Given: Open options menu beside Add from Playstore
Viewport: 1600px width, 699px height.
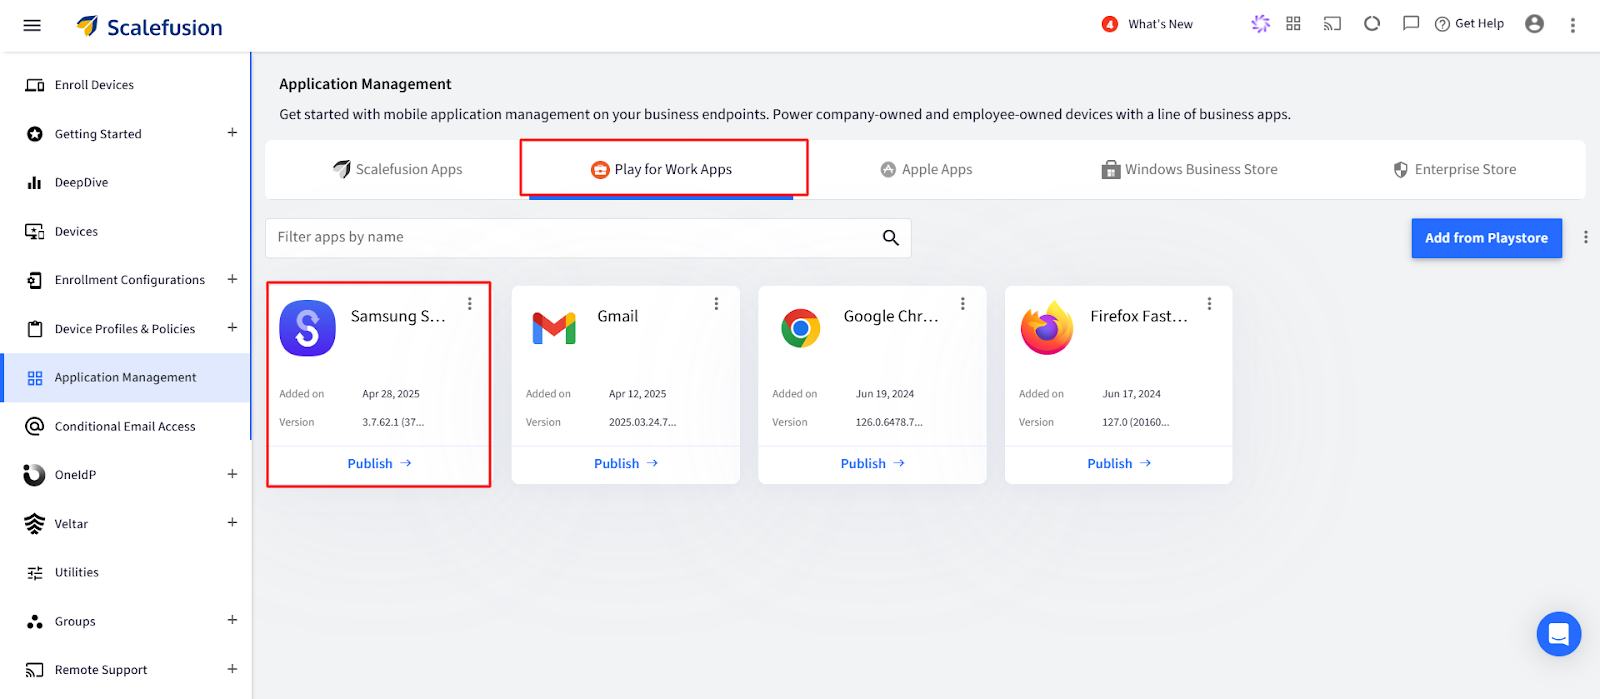Looking at the screenshot, I should coord(1586,238).
